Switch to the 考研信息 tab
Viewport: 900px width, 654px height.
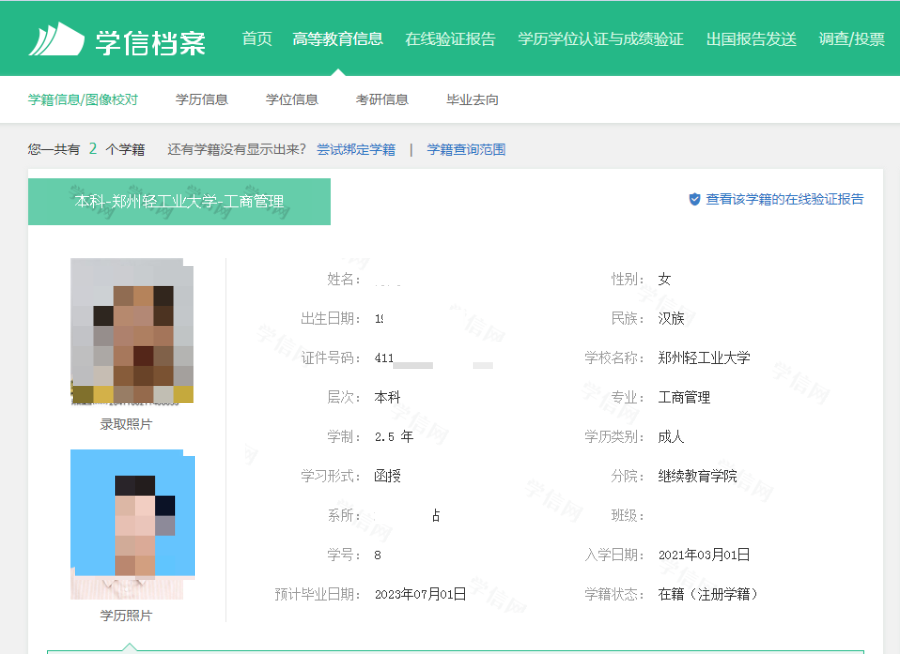(382, 99)
